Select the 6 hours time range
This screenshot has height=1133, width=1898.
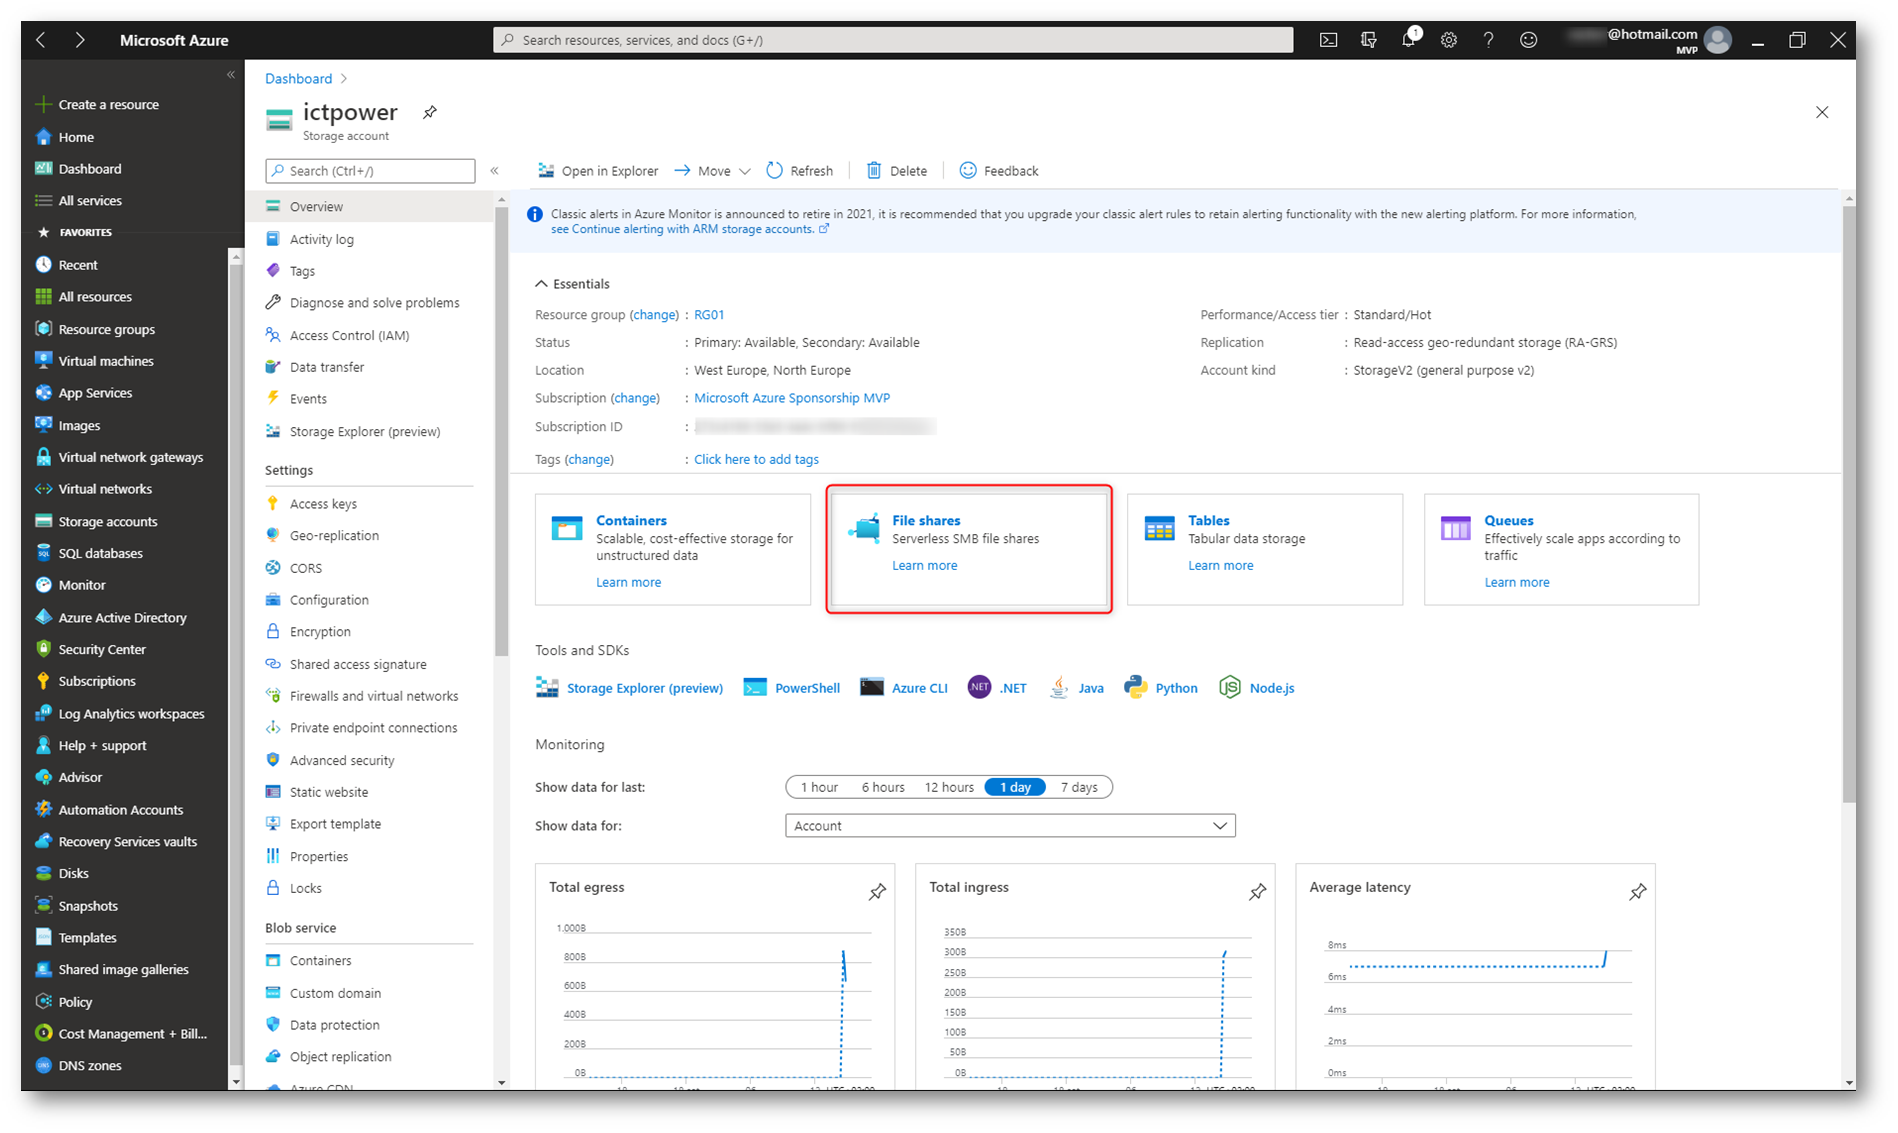883,787
